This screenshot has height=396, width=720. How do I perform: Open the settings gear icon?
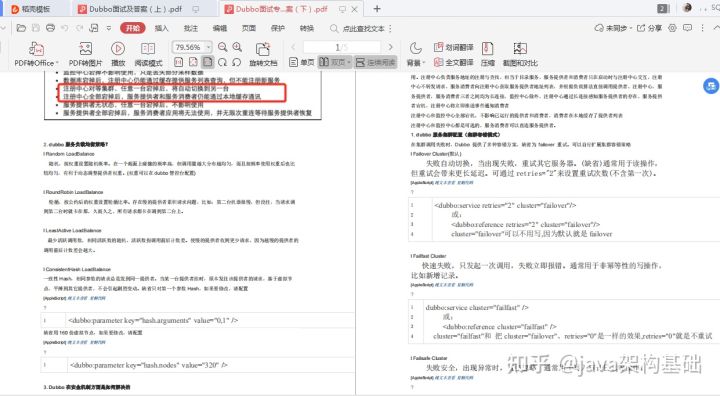(x=672, y=28)
